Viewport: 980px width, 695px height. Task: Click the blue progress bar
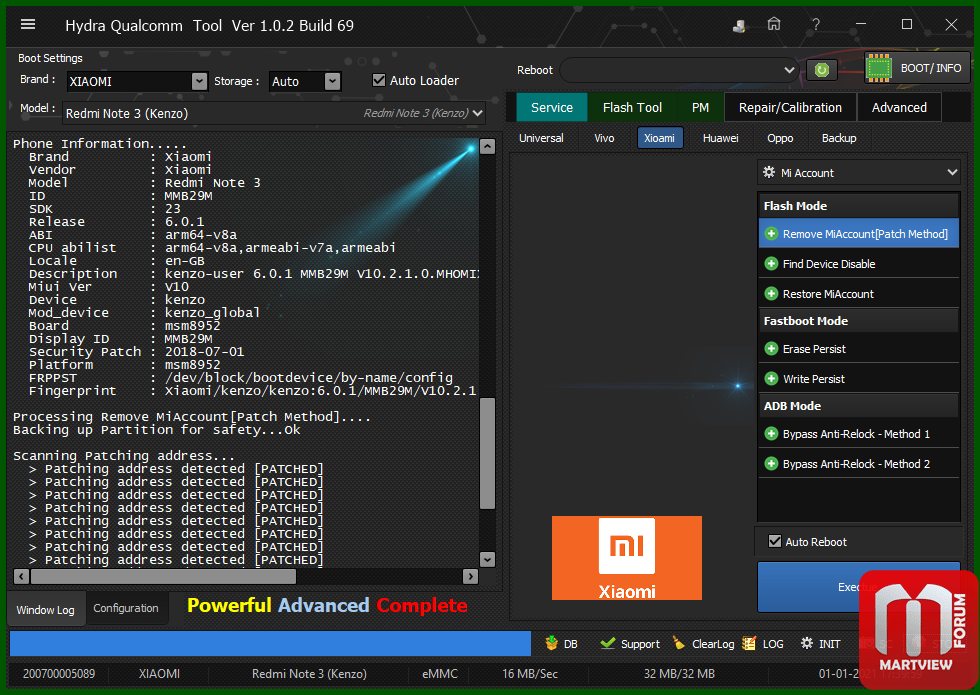coord(270,644)
